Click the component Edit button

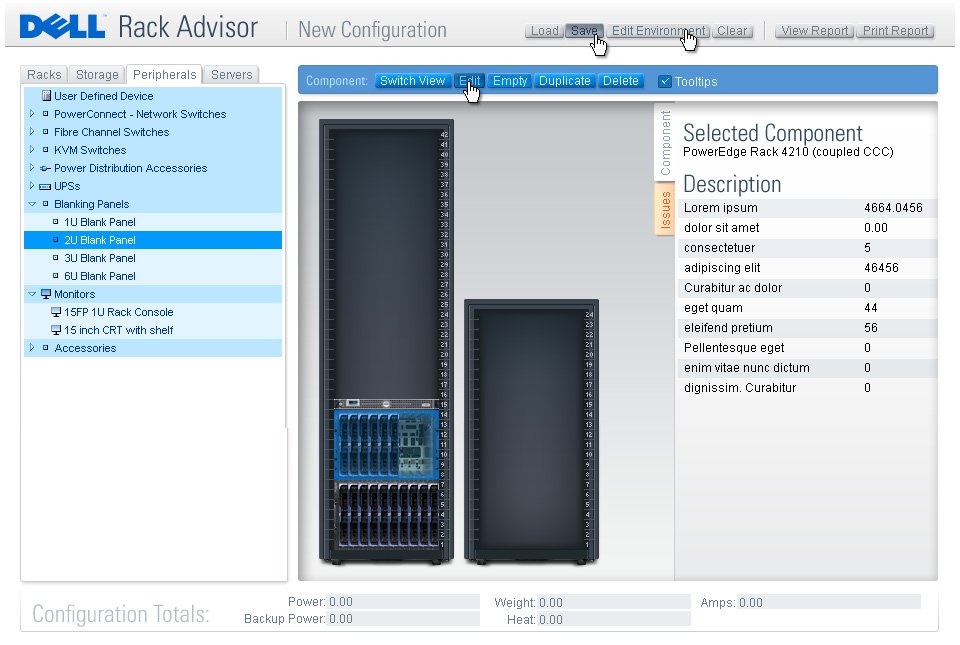(470, 81)
